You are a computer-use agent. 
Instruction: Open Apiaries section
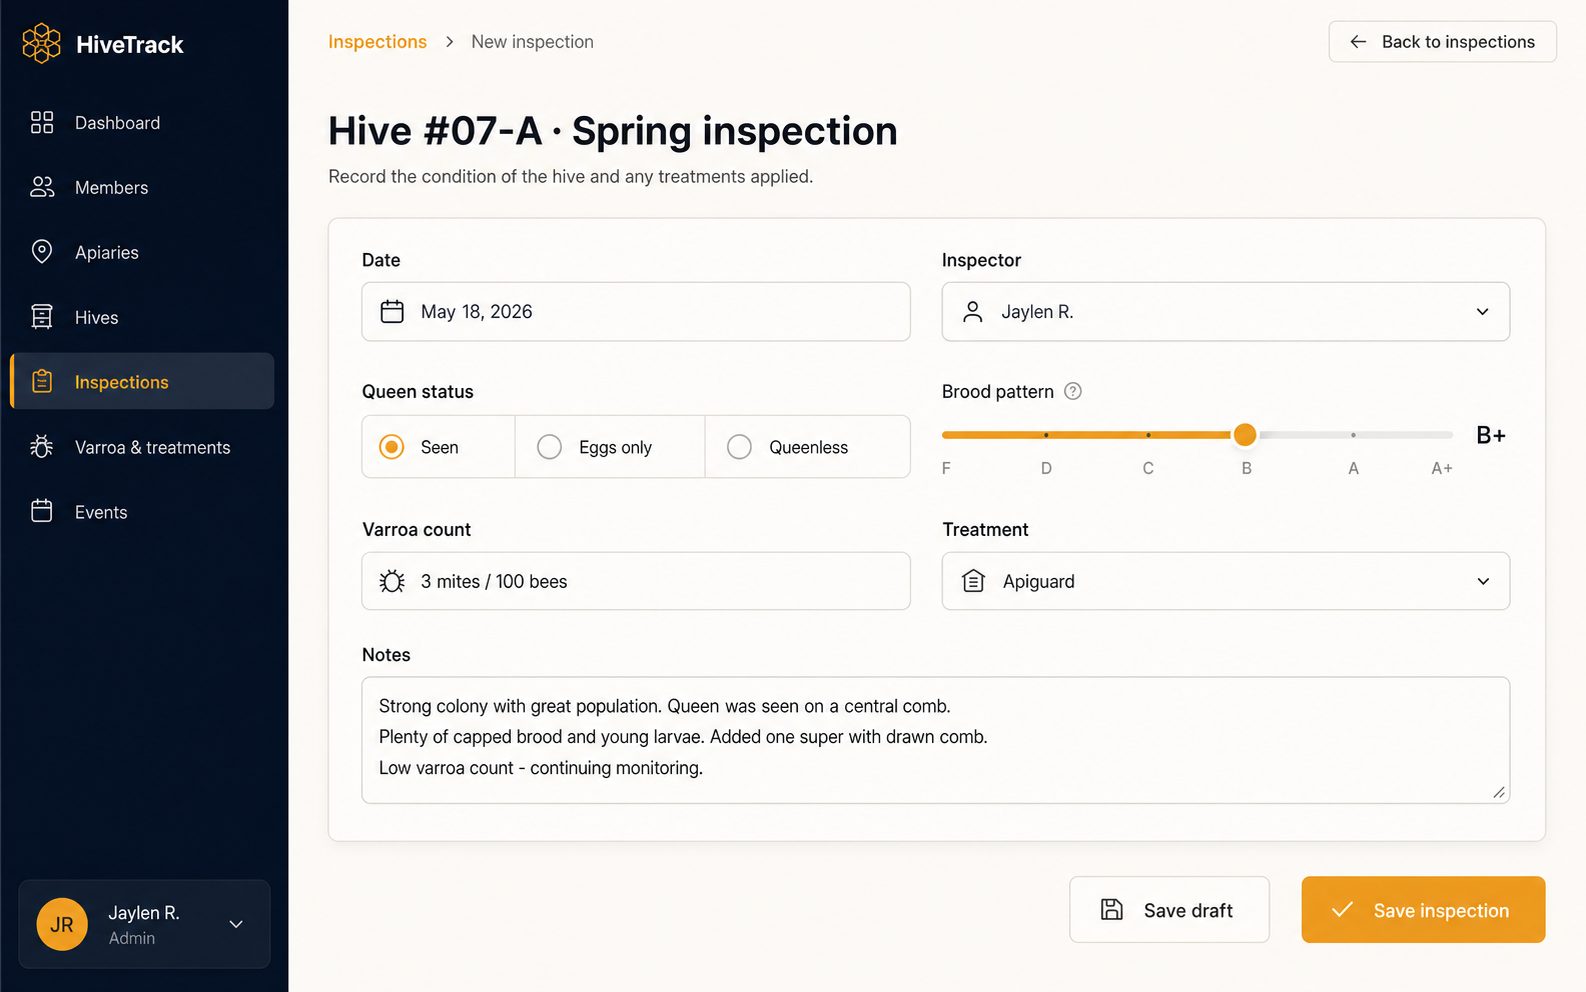(142, 252)
